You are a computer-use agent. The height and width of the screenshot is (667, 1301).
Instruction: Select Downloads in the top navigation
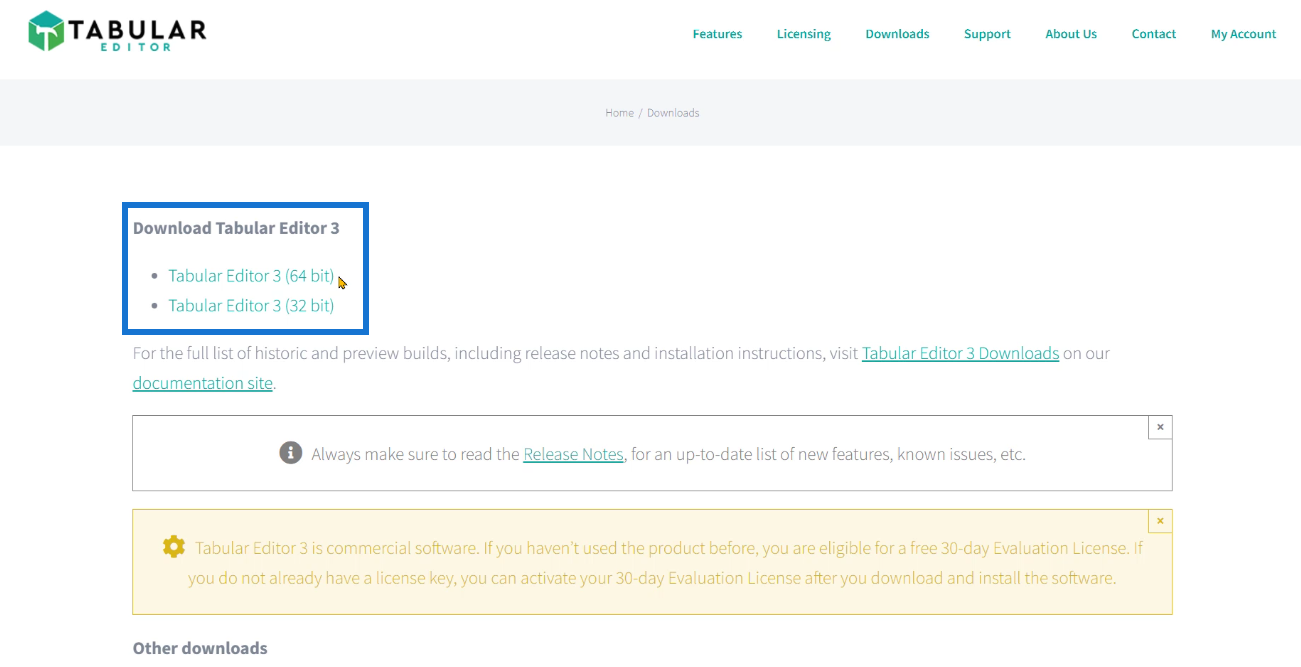coord(897,34)
